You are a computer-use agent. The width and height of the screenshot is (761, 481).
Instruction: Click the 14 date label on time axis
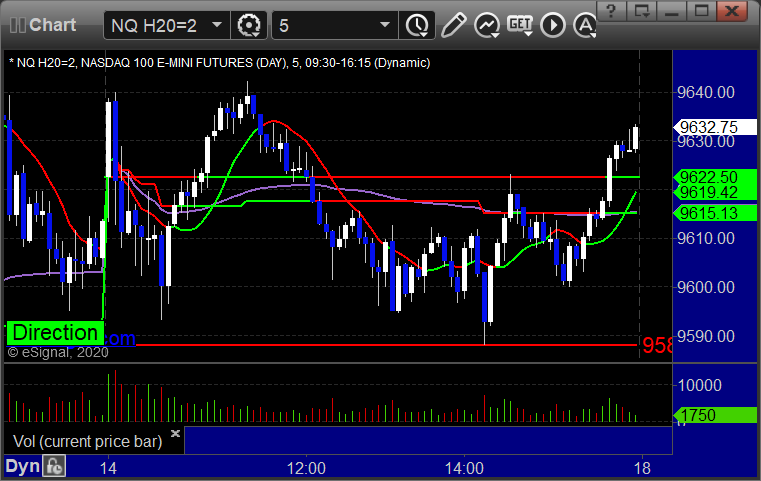click(x=108, y=469)
